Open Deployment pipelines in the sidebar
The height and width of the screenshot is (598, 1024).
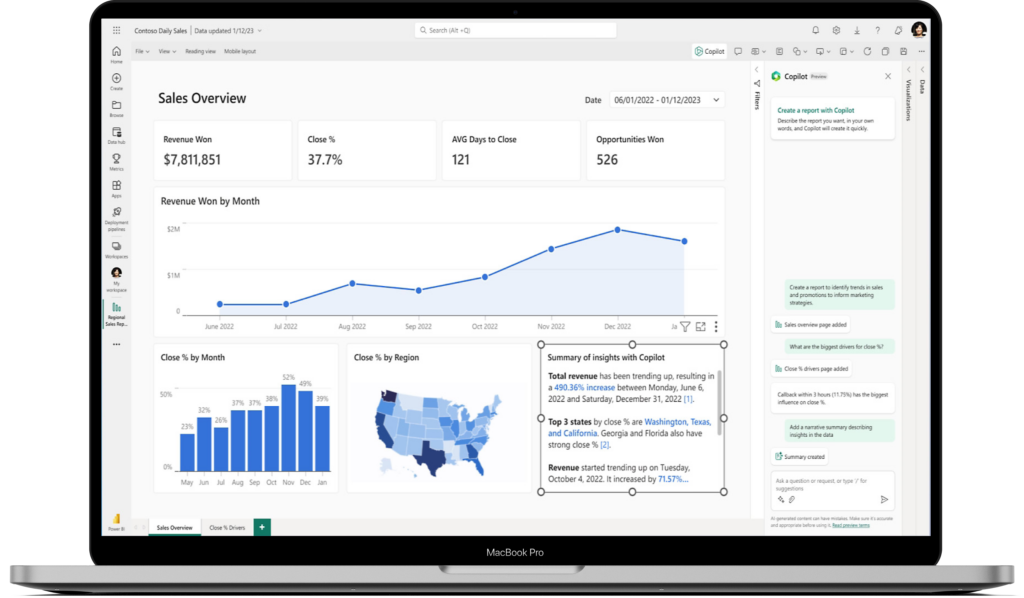(116, 219)
